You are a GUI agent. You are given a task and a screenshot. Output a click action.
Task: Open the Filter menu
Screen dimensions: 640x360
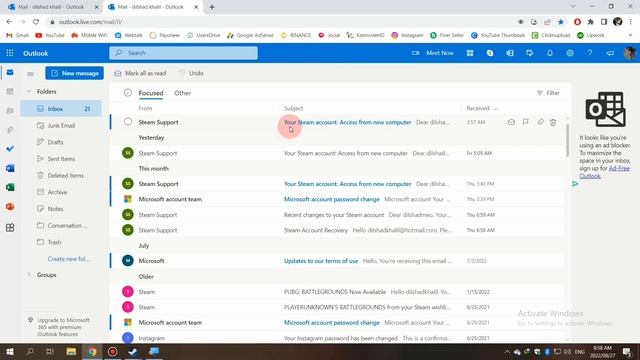[x=548, y=93]
